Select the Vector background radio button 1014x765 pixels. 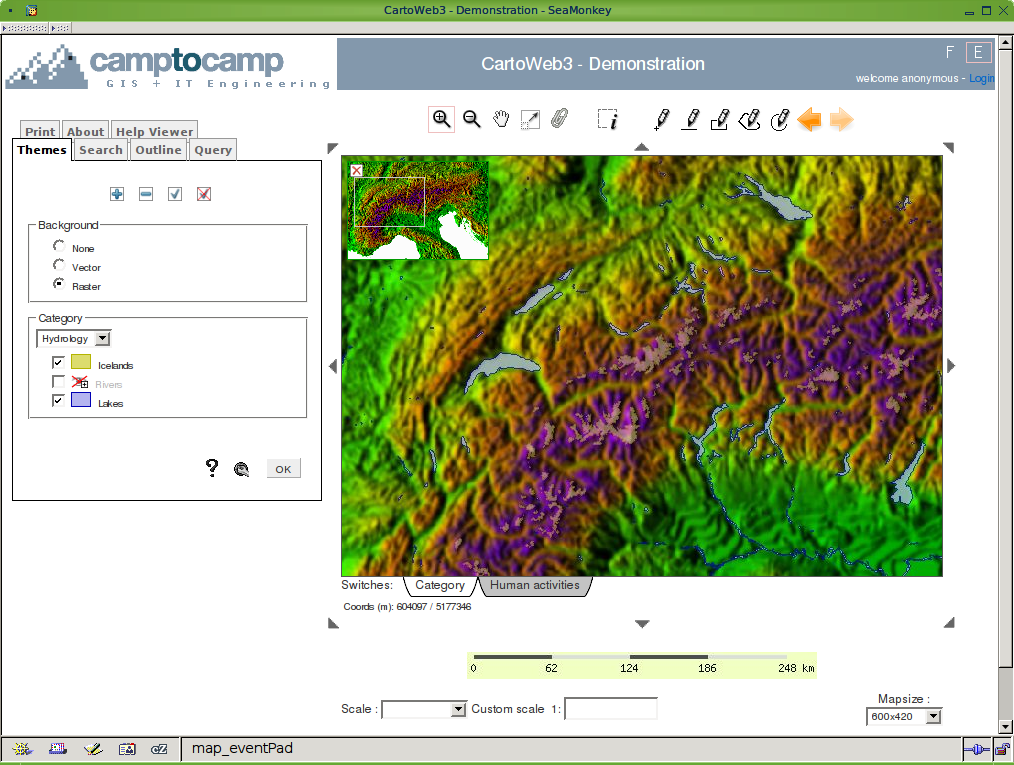(x=59, y=266)
